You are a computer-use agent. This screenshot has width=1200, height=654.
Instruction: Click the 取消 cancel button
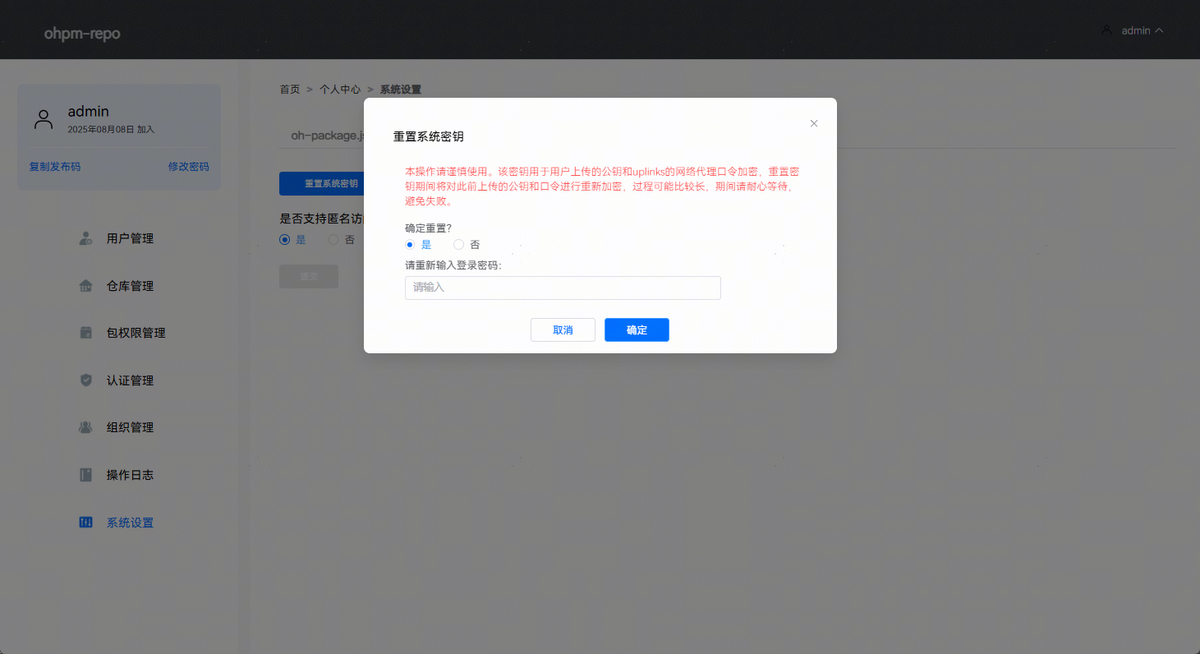[x=563, y=330]
